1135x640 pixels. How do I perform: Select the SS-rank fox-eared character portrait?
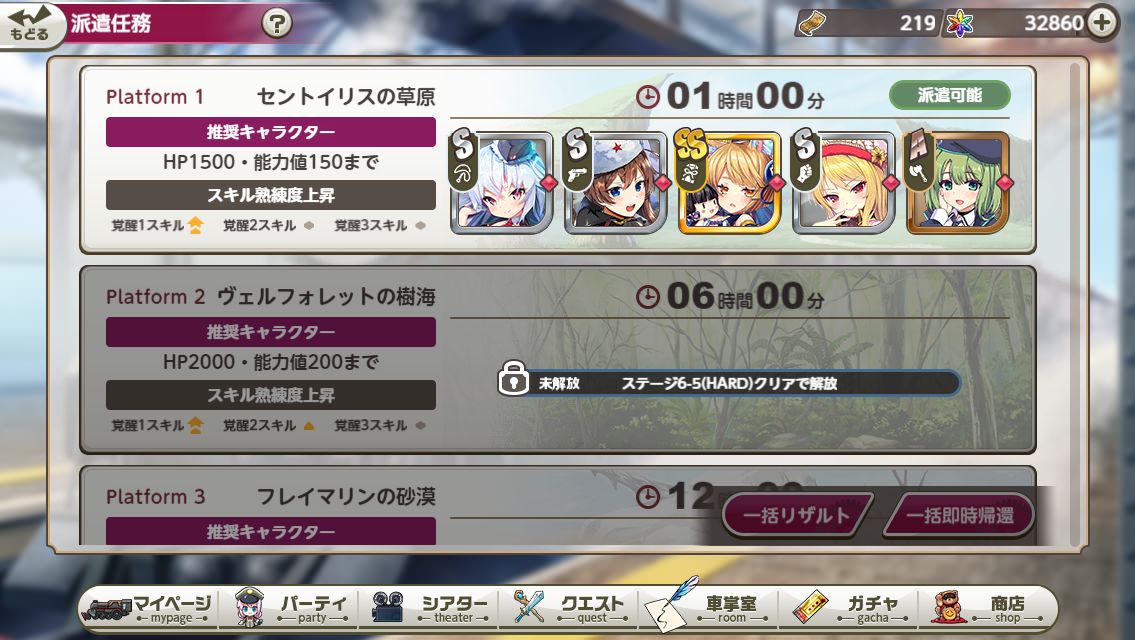(729, 182)
